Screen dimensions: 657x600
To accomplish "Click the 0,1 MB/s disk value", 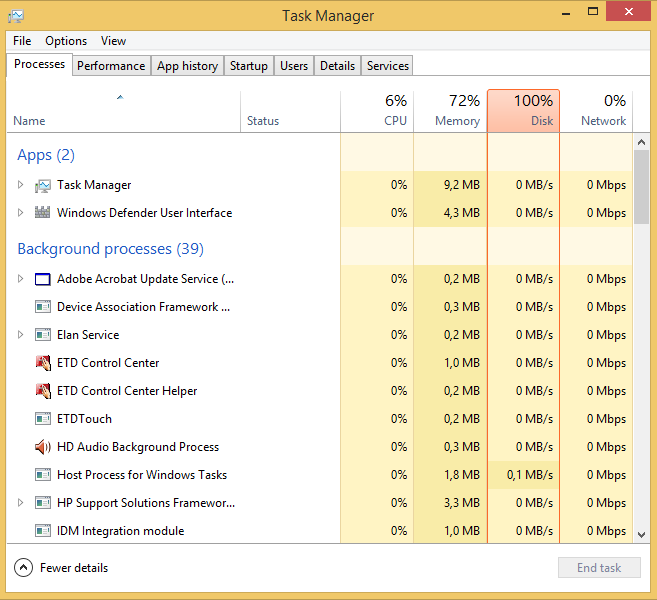I will pos(530,475).
